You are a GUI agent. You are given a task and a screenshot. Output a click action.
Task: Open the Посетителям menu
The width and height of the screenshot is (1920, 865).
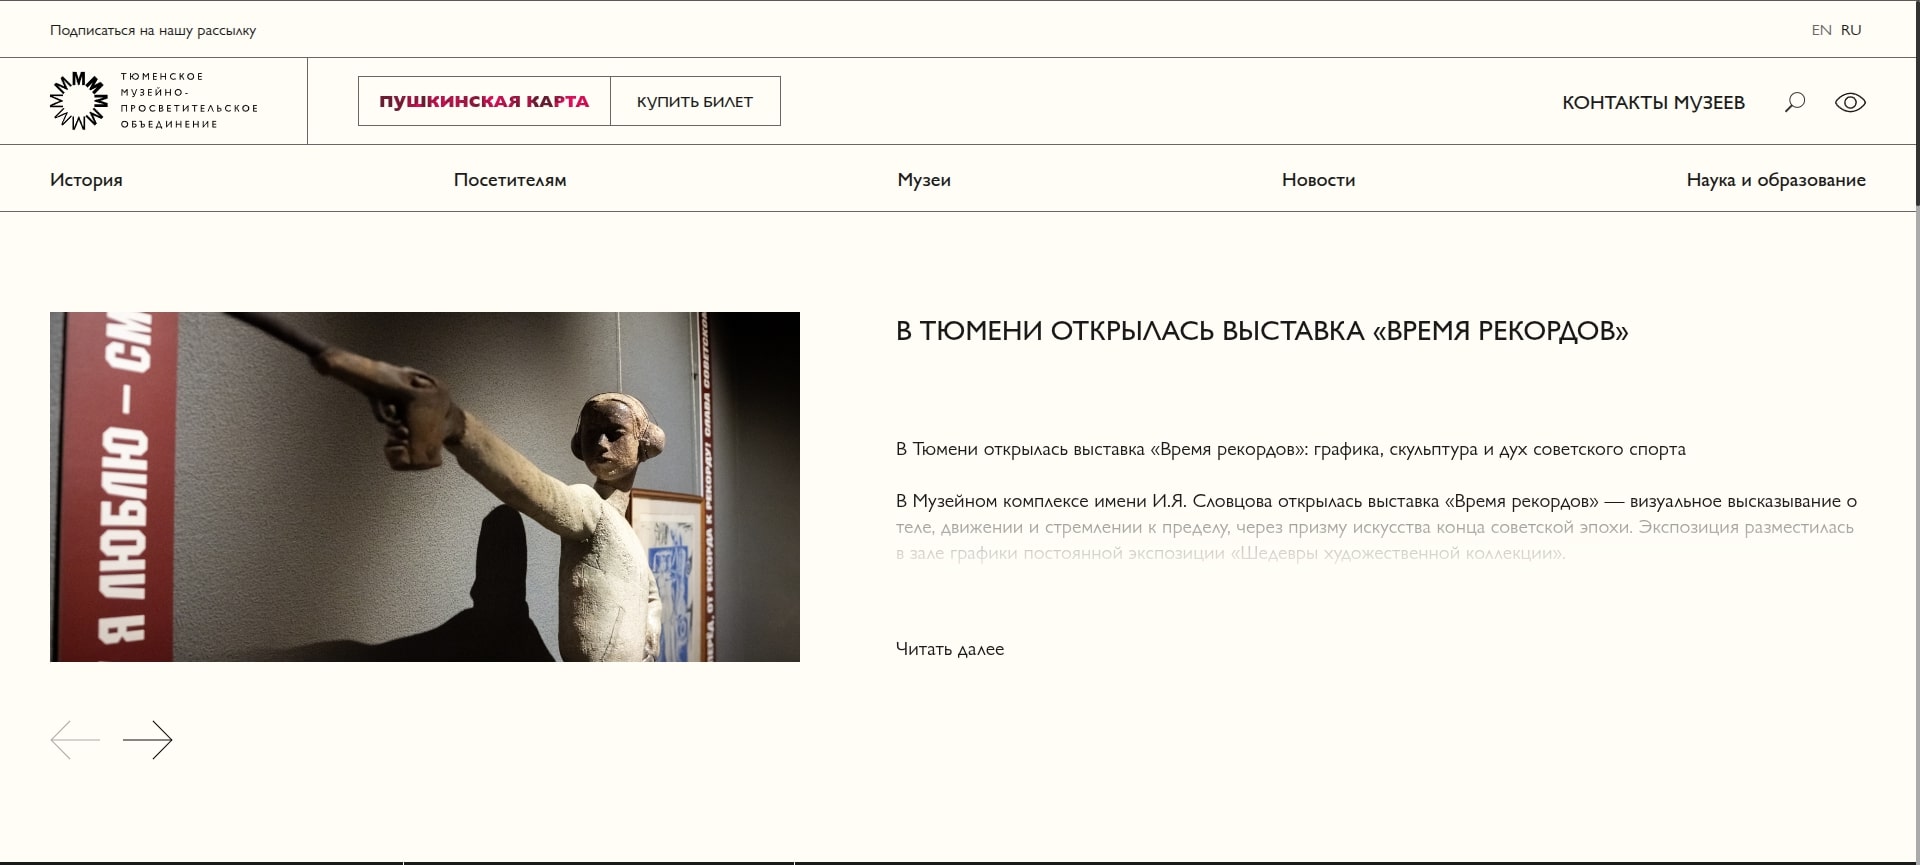pyautogui.click(x=510, y=180)
